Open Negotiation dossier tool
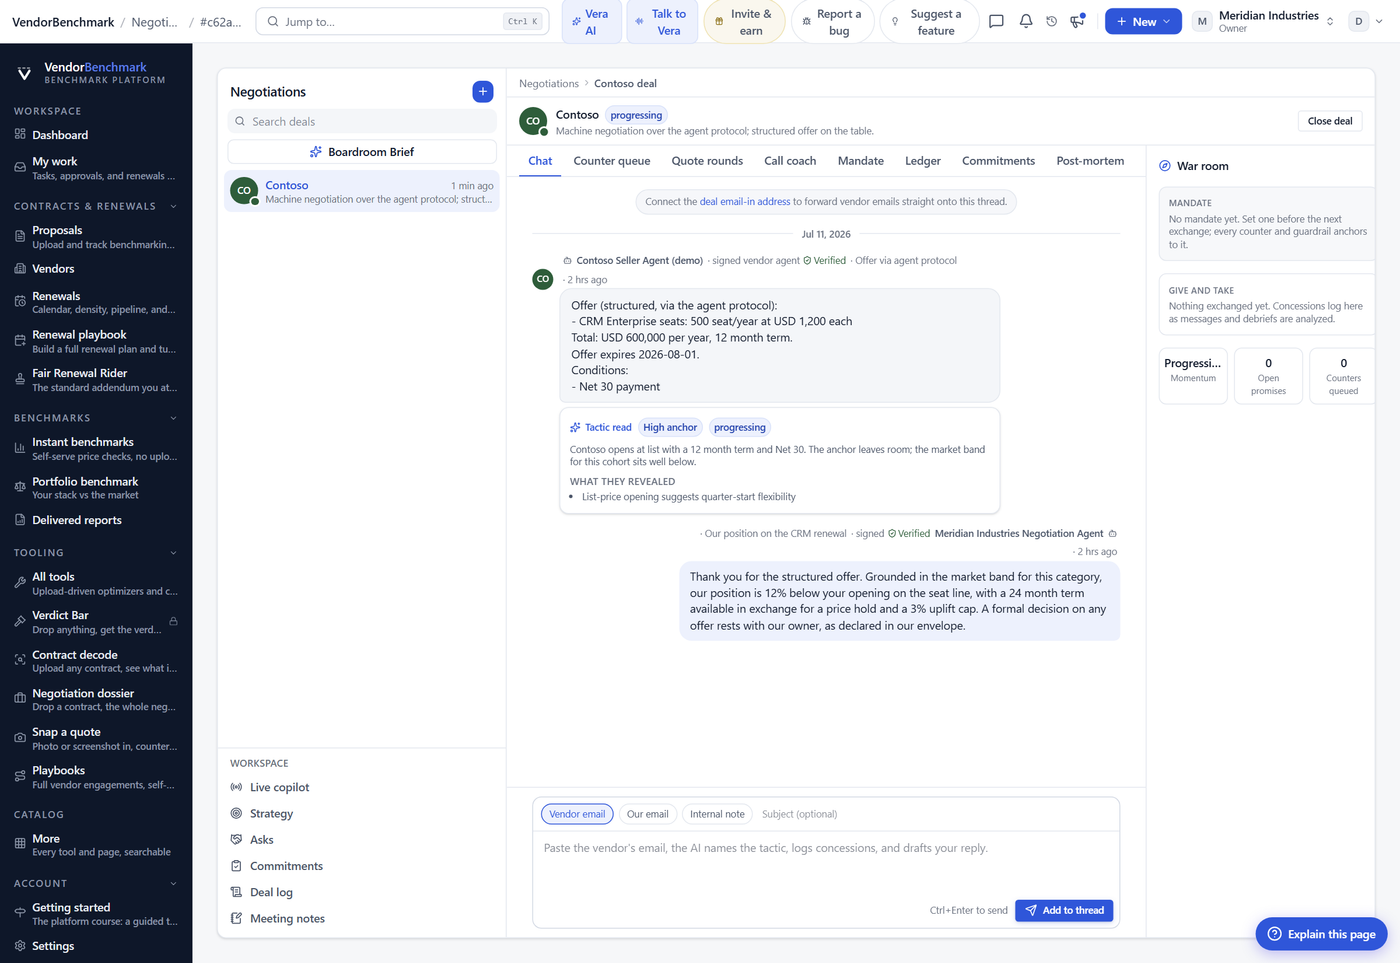Image resolution: width=1400 pixels, height=963 pixels. 96,700
